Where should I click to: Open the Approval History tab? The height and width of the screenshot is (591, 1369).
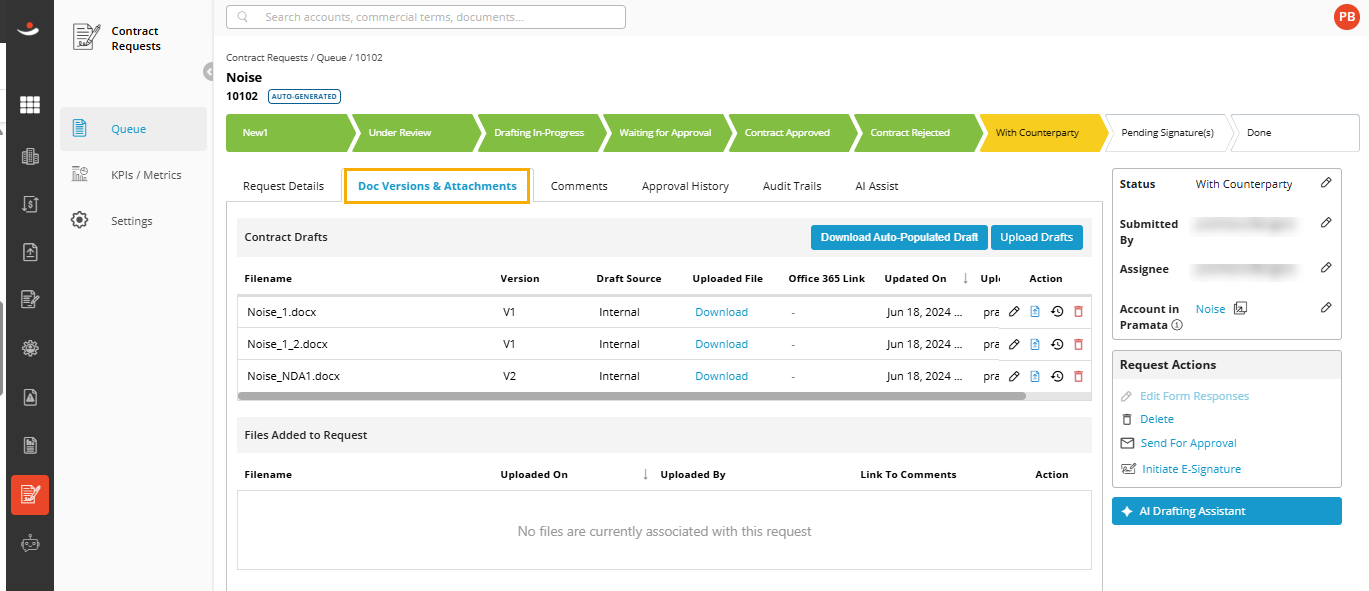685,186
